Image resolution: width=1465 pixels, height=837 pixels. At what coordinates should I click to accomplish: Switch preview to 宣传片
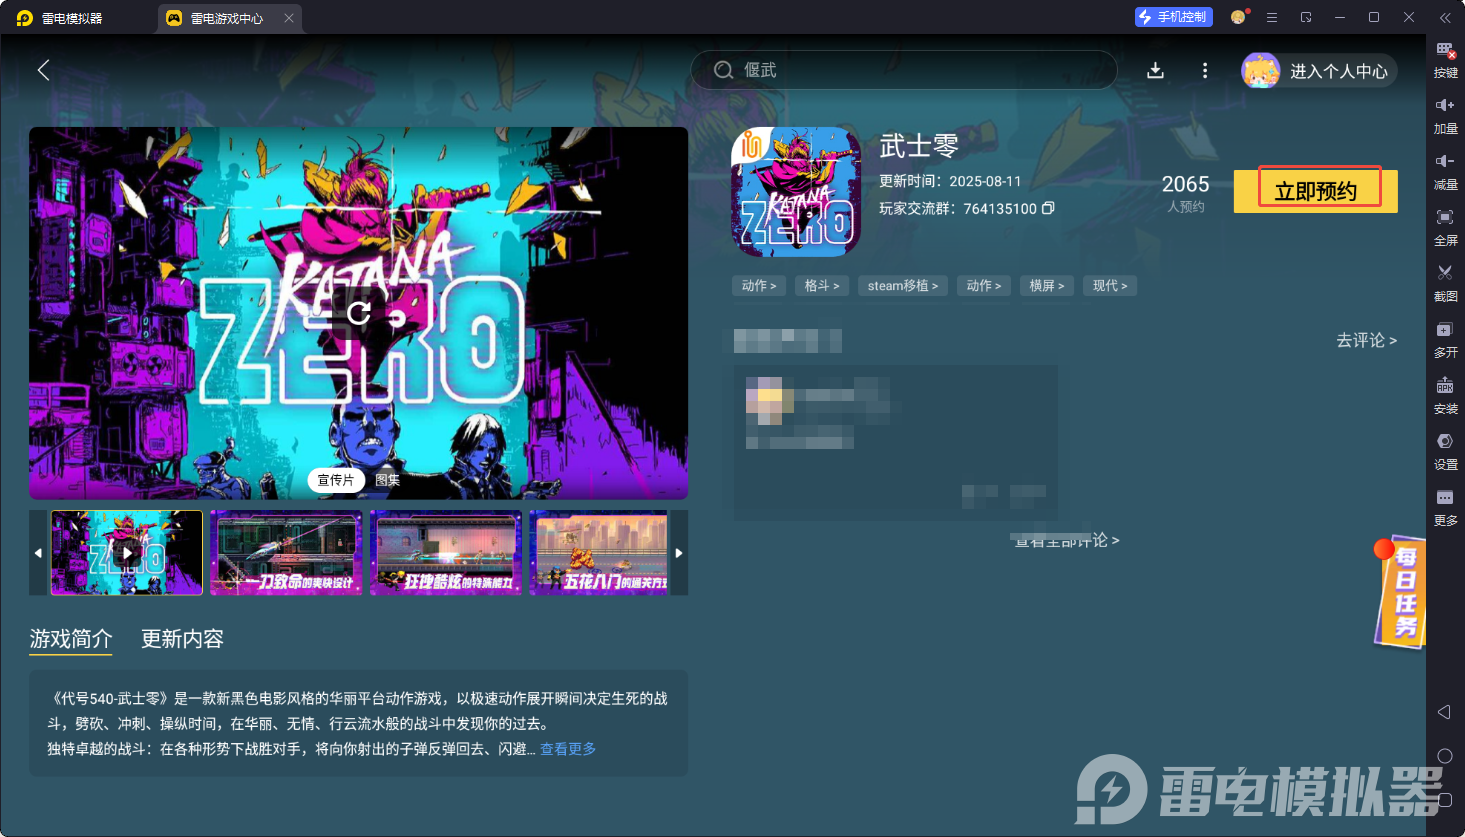pyautogui.click(x=336, y=480)
